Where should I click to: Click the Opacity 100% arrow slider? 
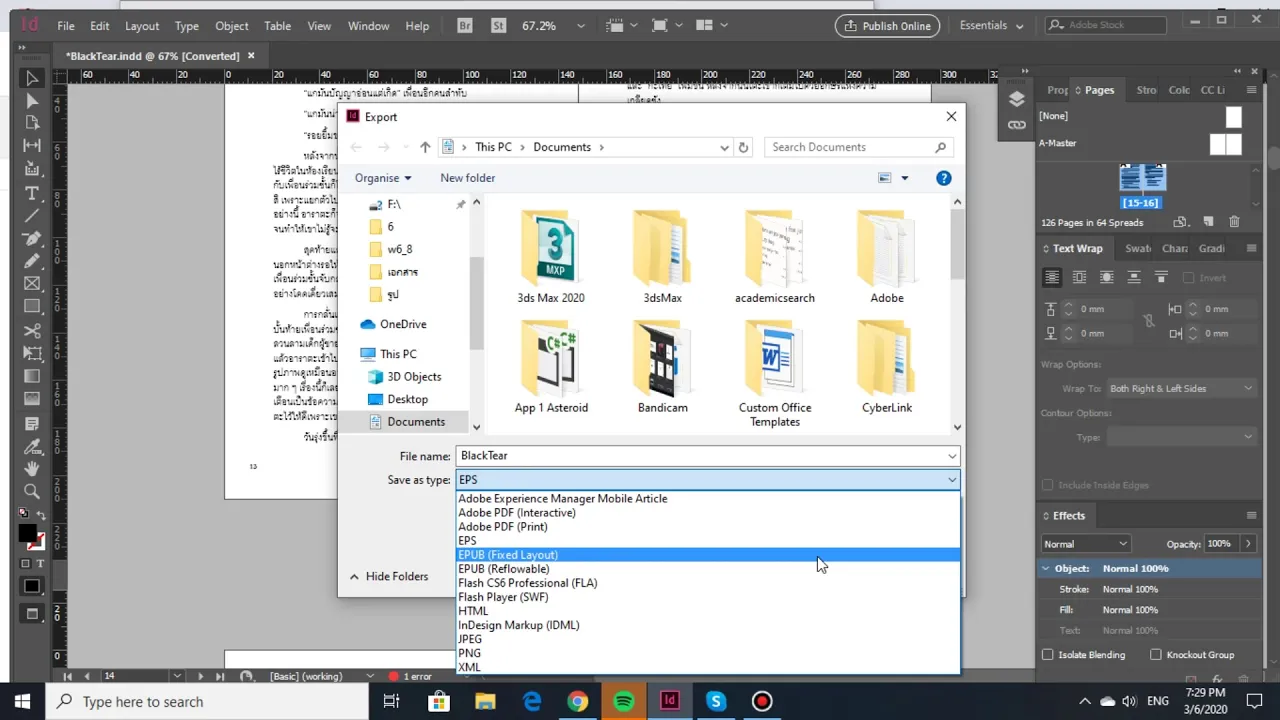[1248, 544]
